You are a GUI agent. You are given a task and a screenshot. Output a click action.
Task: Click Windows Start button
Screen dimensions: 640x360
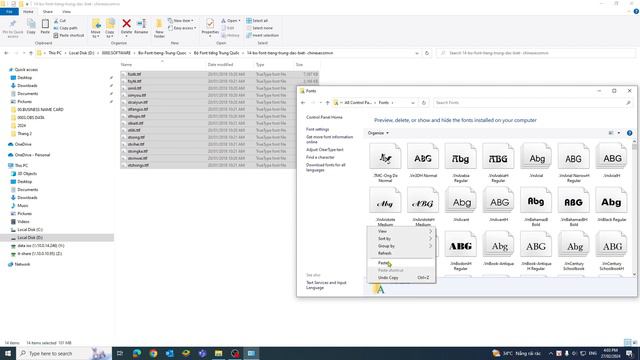[7, 353]
